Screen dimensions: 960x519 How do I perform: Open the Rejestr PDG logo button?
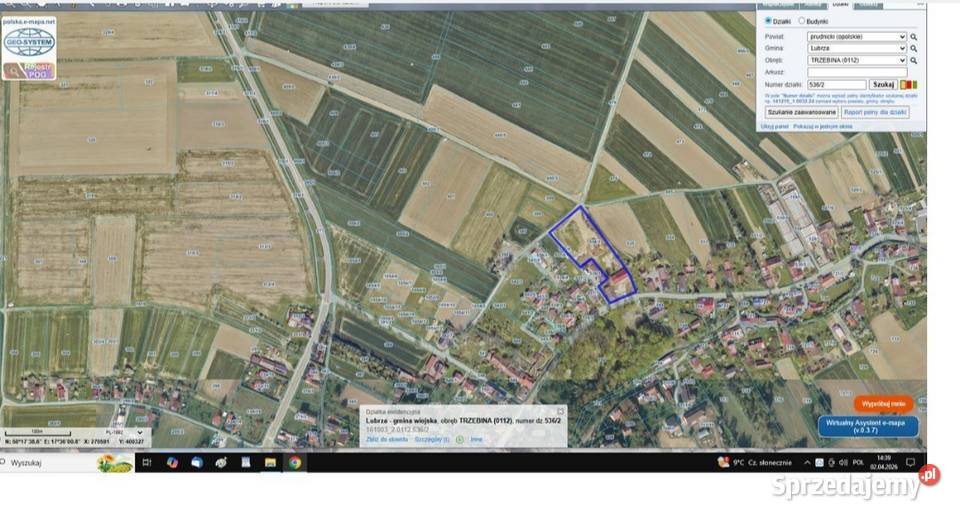click(x=29, y=70)
